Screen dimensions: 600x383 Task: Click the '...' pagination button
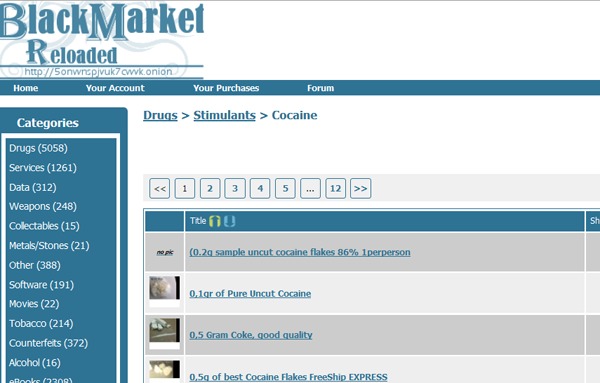click(310, 188)
